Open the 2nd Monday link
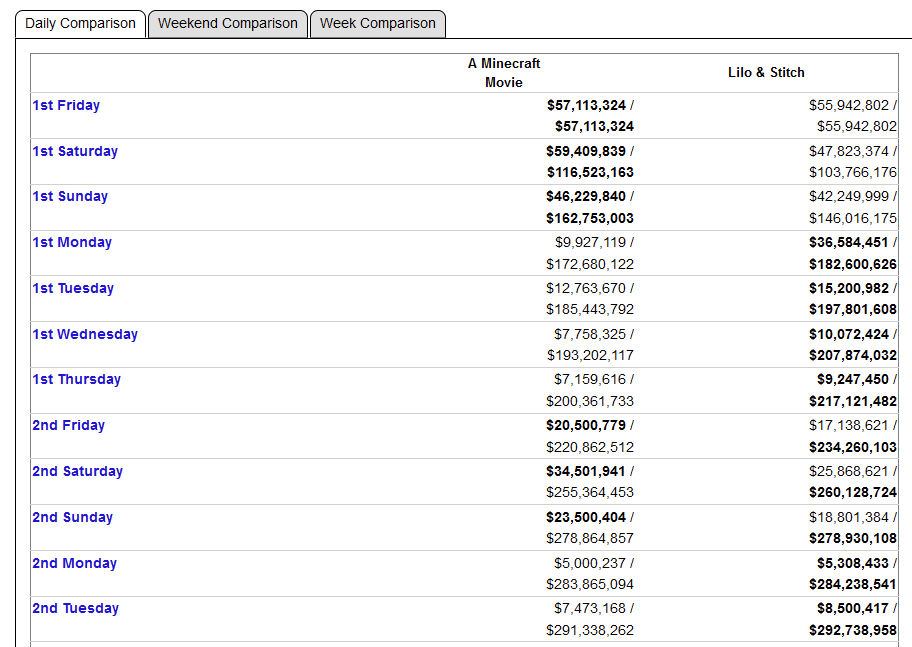Screen dimensions: 912x647 (x=74, y=563)
